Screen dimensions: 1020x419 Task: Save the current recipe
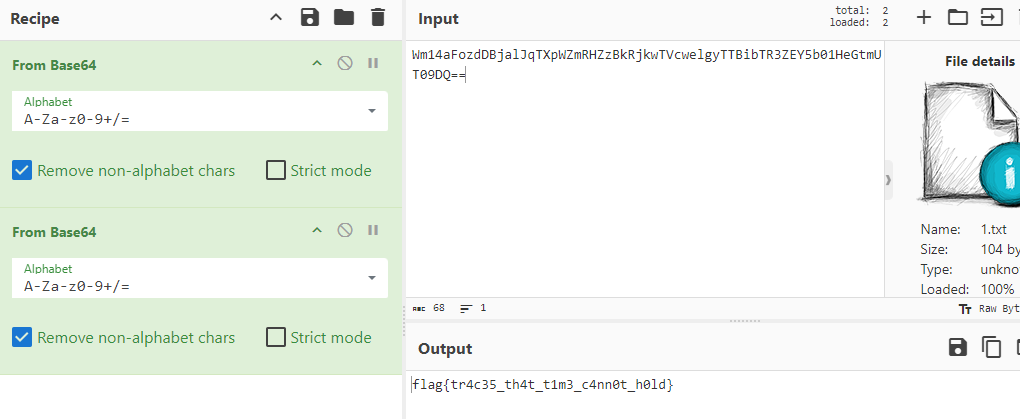click(x=310, y=17)
